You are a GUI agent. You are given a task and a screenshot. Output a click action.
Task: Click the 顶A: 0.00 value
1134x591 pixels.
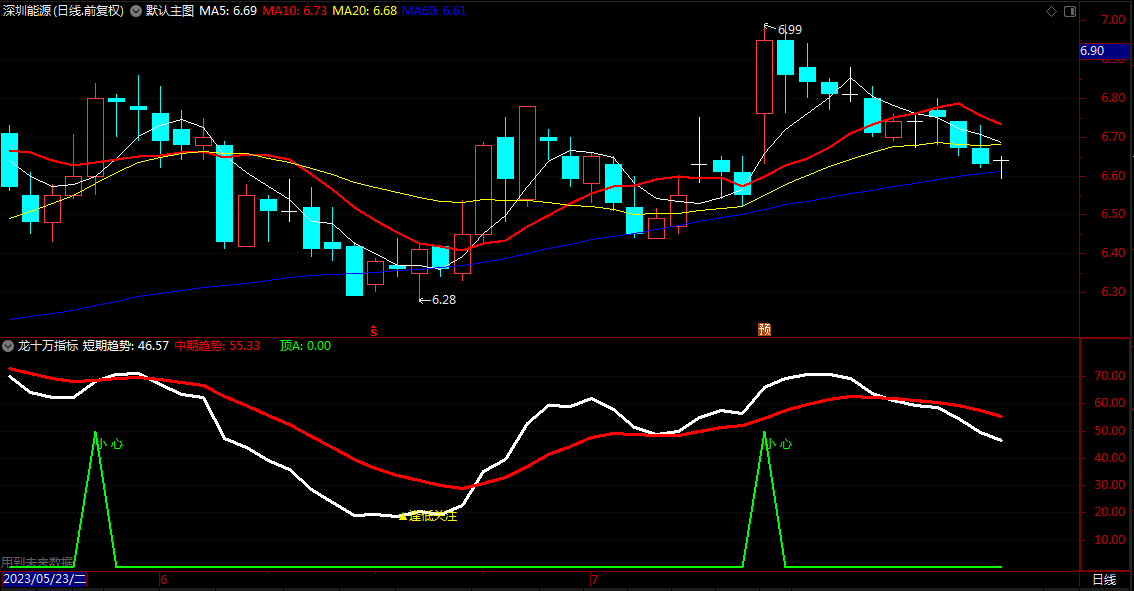(305, 346)
